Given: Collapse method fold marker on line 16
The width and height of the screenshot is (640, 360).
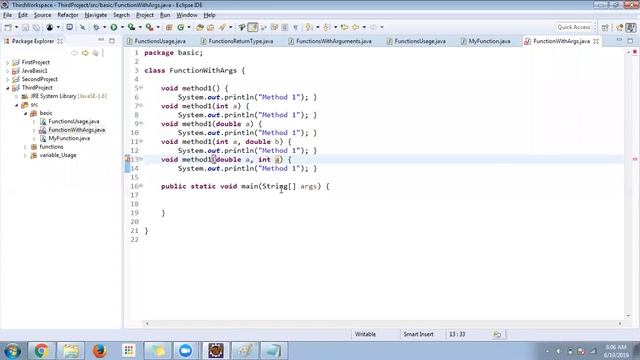Looking at the screenshot, I should (x=141, y=186).
